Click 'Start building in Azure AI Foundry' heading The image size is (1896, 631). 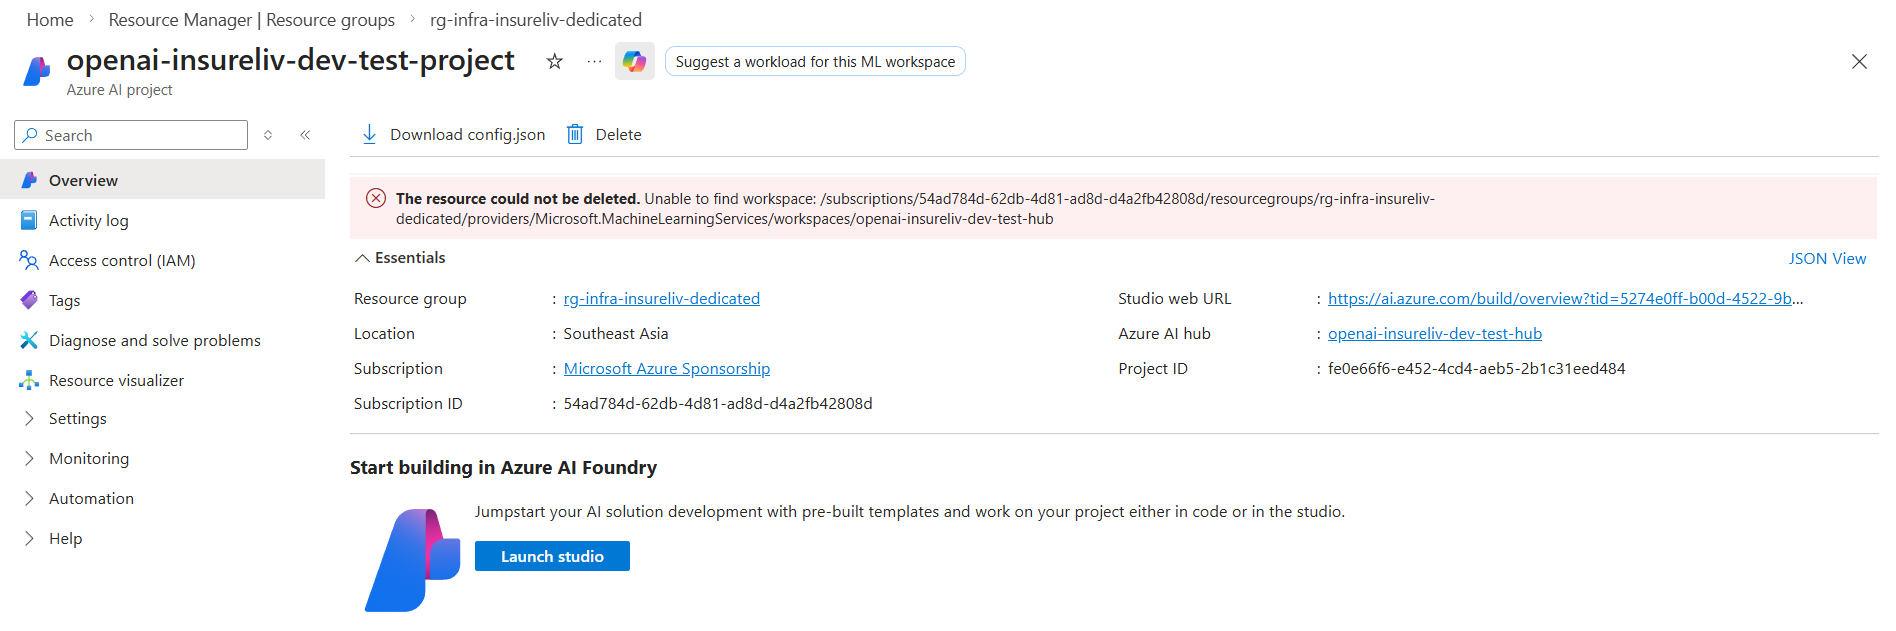click(x=503, y=467)
